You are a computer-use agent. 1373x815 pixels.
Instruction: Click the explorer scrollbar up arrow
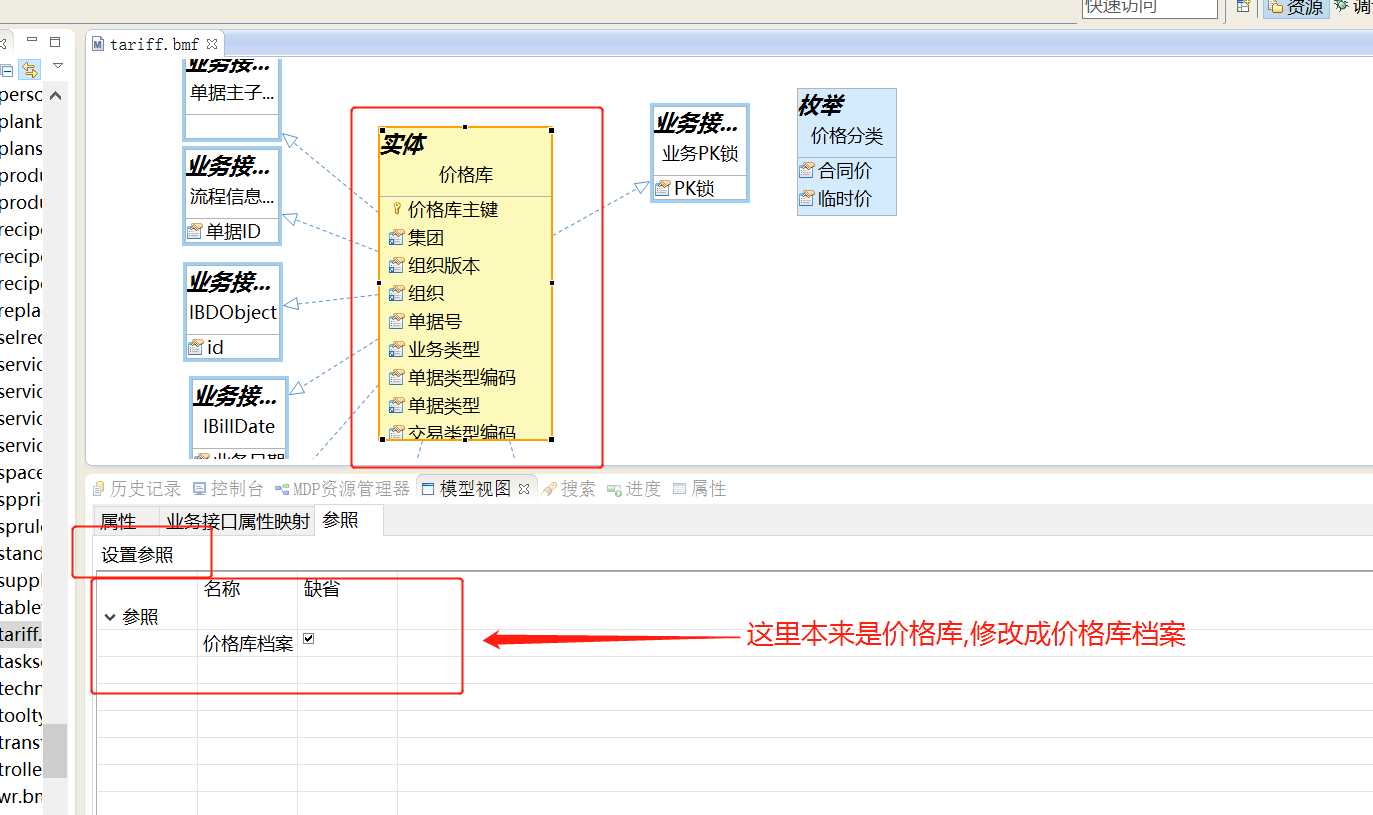tap(55, 95)
